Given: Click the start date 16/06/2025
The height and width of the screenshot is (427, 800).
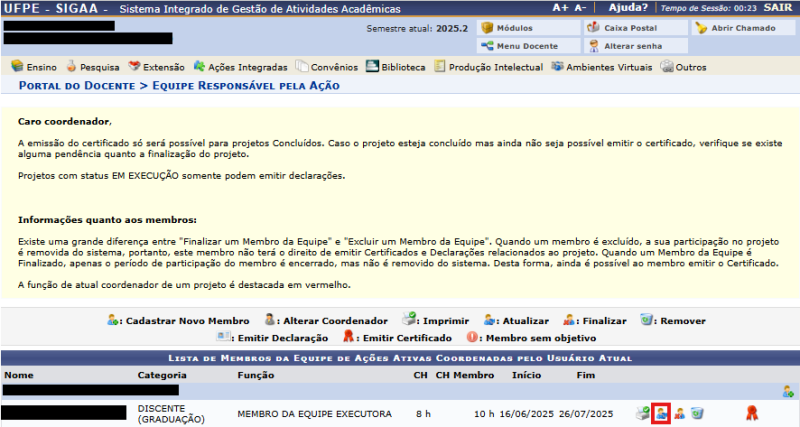Looking at the screenshot, I should 527,414.
